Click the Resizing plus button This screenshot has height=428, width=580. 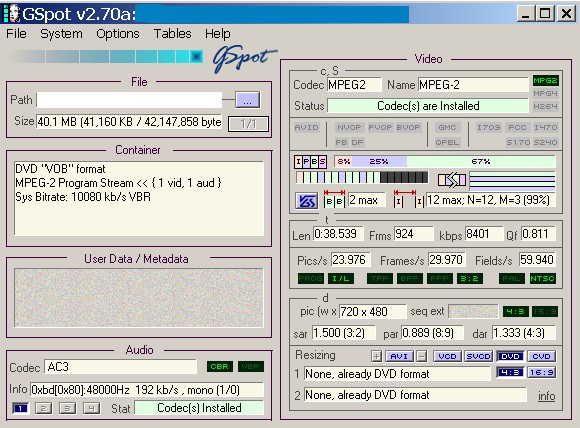tap(377, 356)
